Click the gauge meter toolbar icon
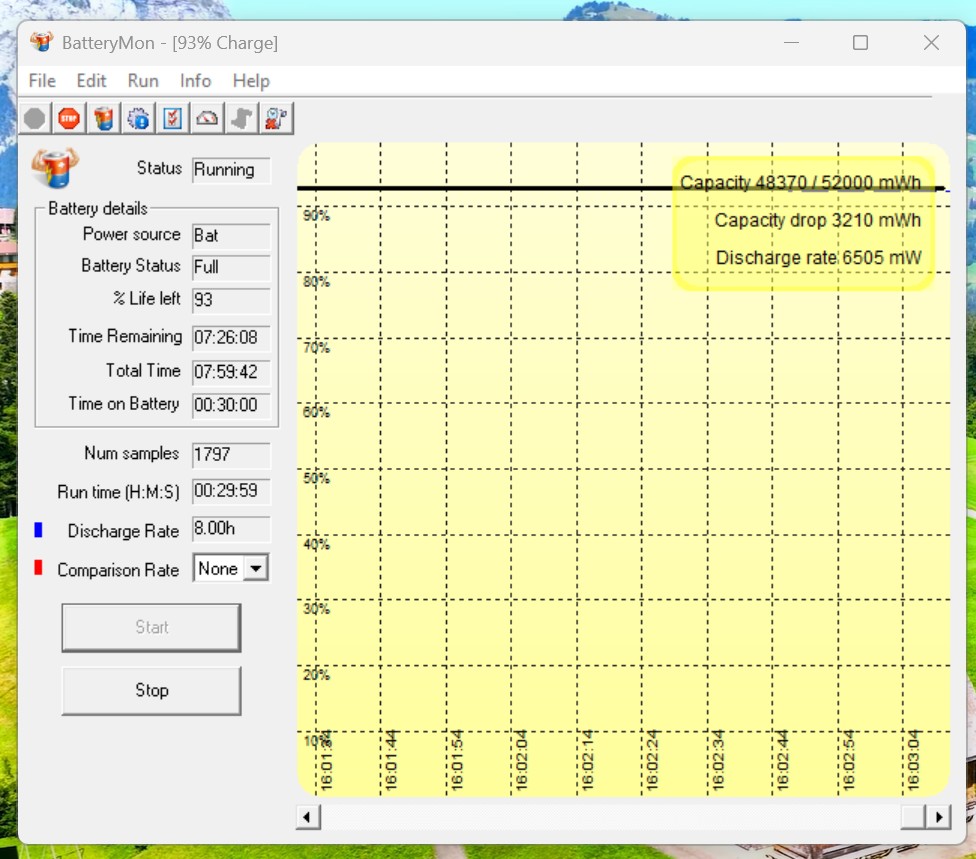The image size is (976, 859). pos(207,118)
